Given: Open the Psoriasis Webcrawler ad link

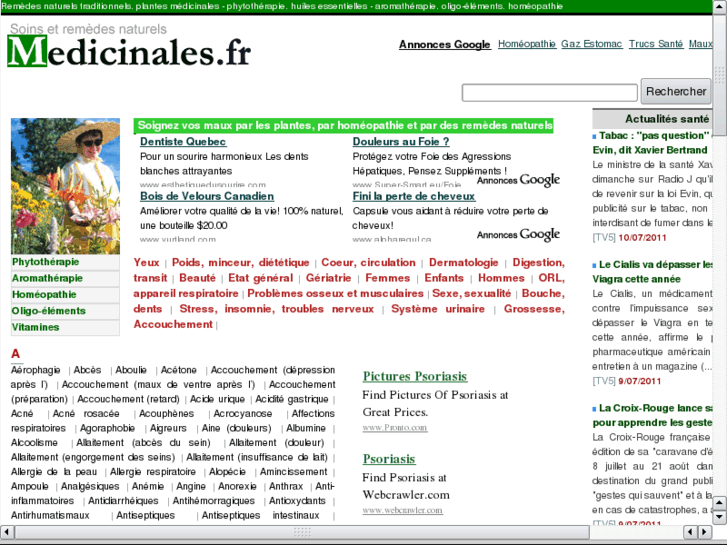Looking at the screenshot, I should (389, 459).
